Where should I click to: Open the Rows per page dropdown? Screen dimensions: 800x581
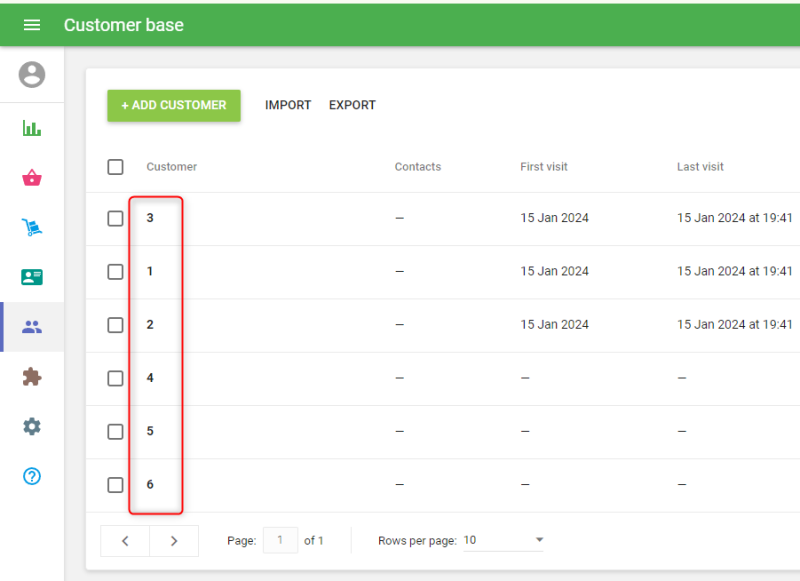503,540
